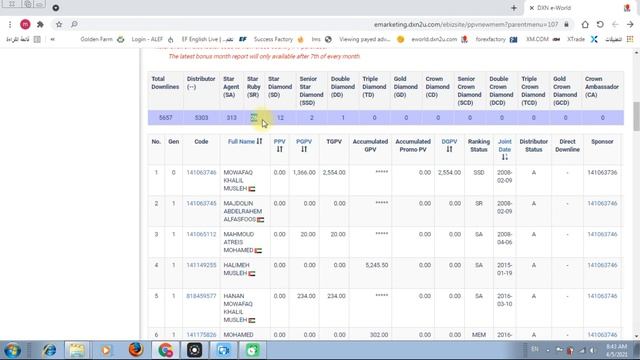This screenshot has height=360, width=640.
Task: Sort table by PGPV column
Action: click(304, 145)
